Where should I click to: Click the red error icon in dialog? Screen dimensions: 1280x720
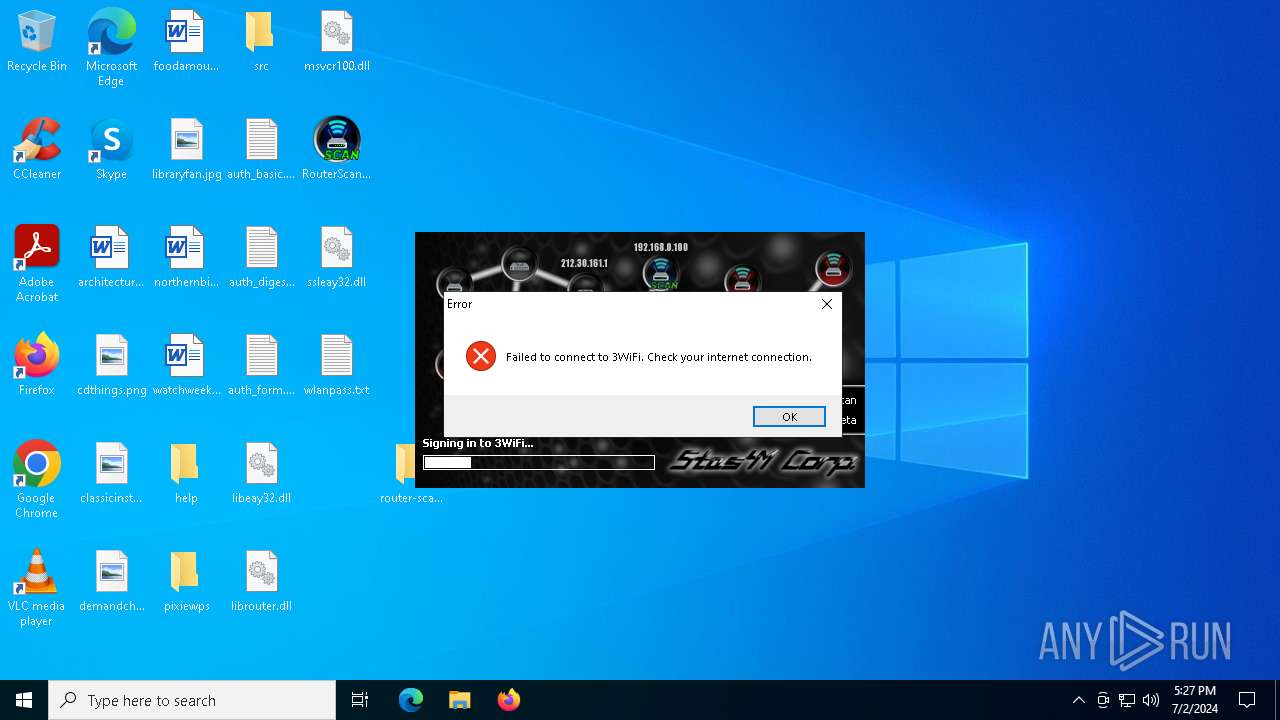tap(481, 356)
